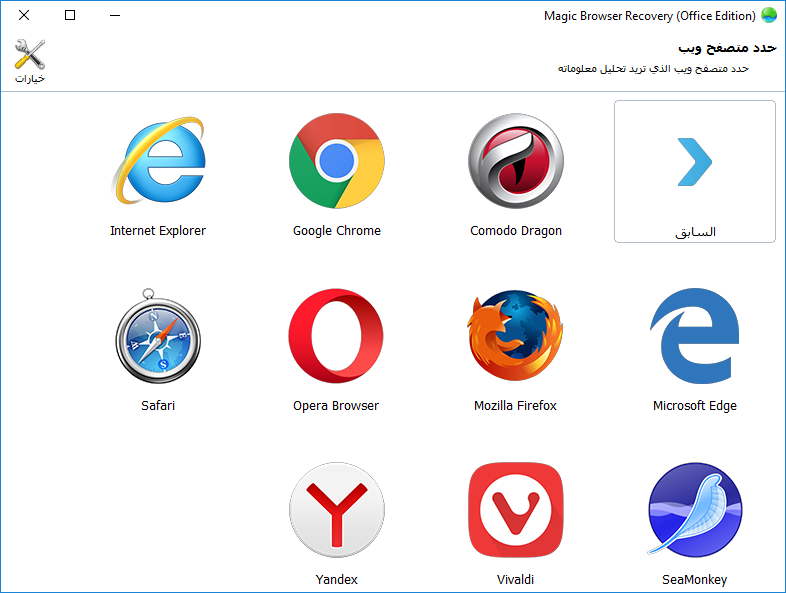Select the Yandex browser icon
Screen dimensions: 786x593
337,510
